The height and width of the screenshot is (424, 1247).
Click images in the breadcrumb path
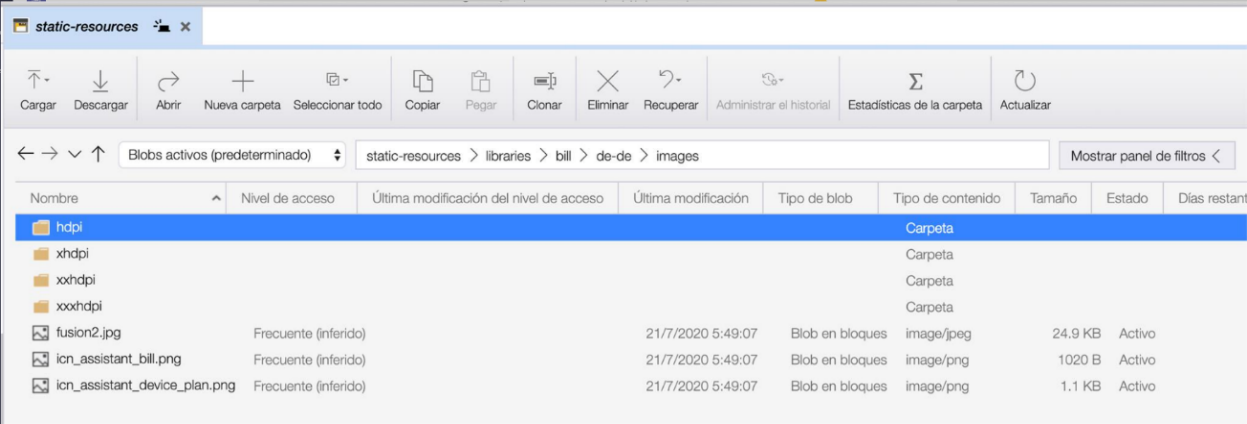676,156
